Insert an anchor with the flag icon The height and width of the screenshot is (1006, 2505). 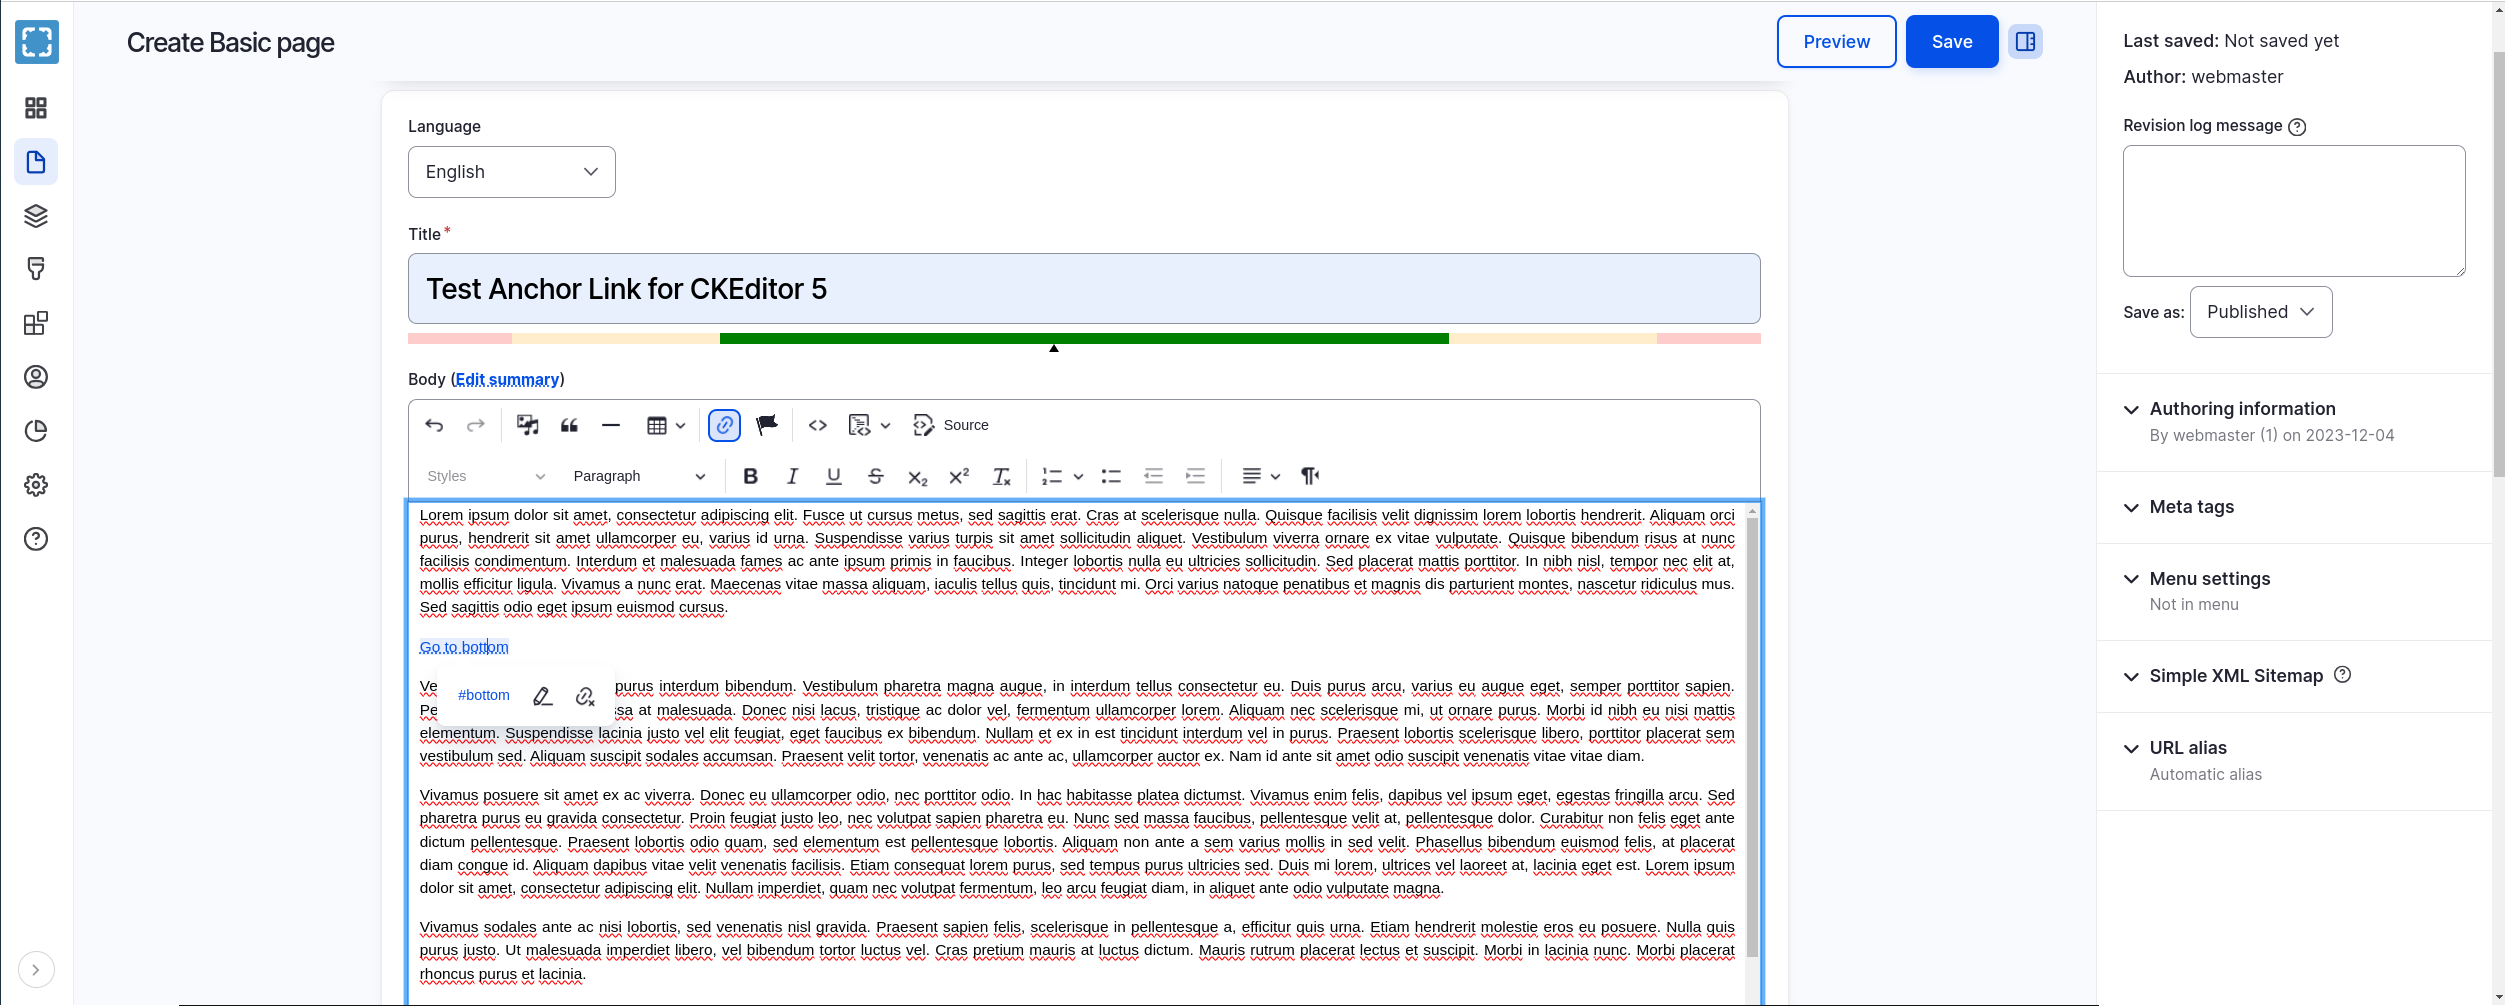[x=767, y=425]
